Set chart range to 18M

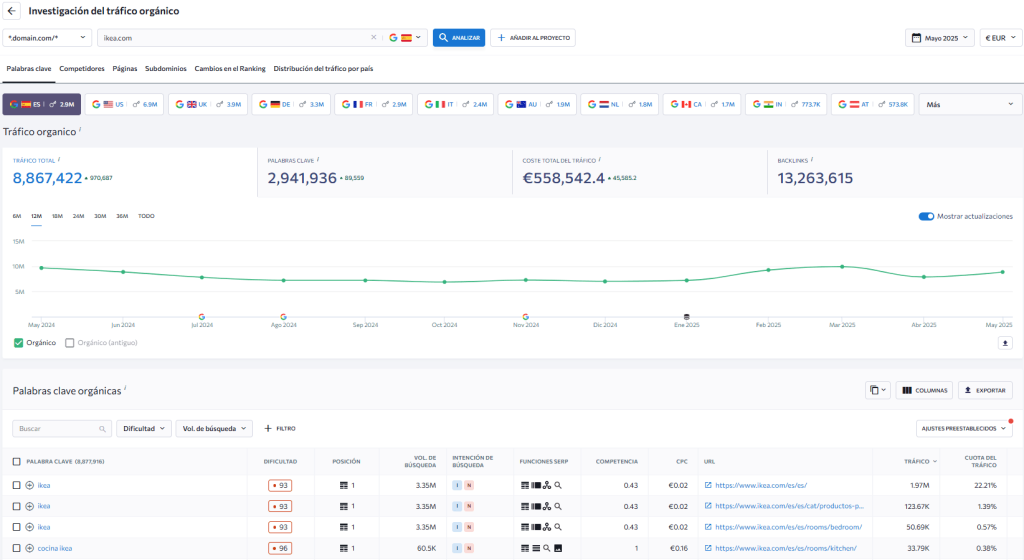coord(57,216)
